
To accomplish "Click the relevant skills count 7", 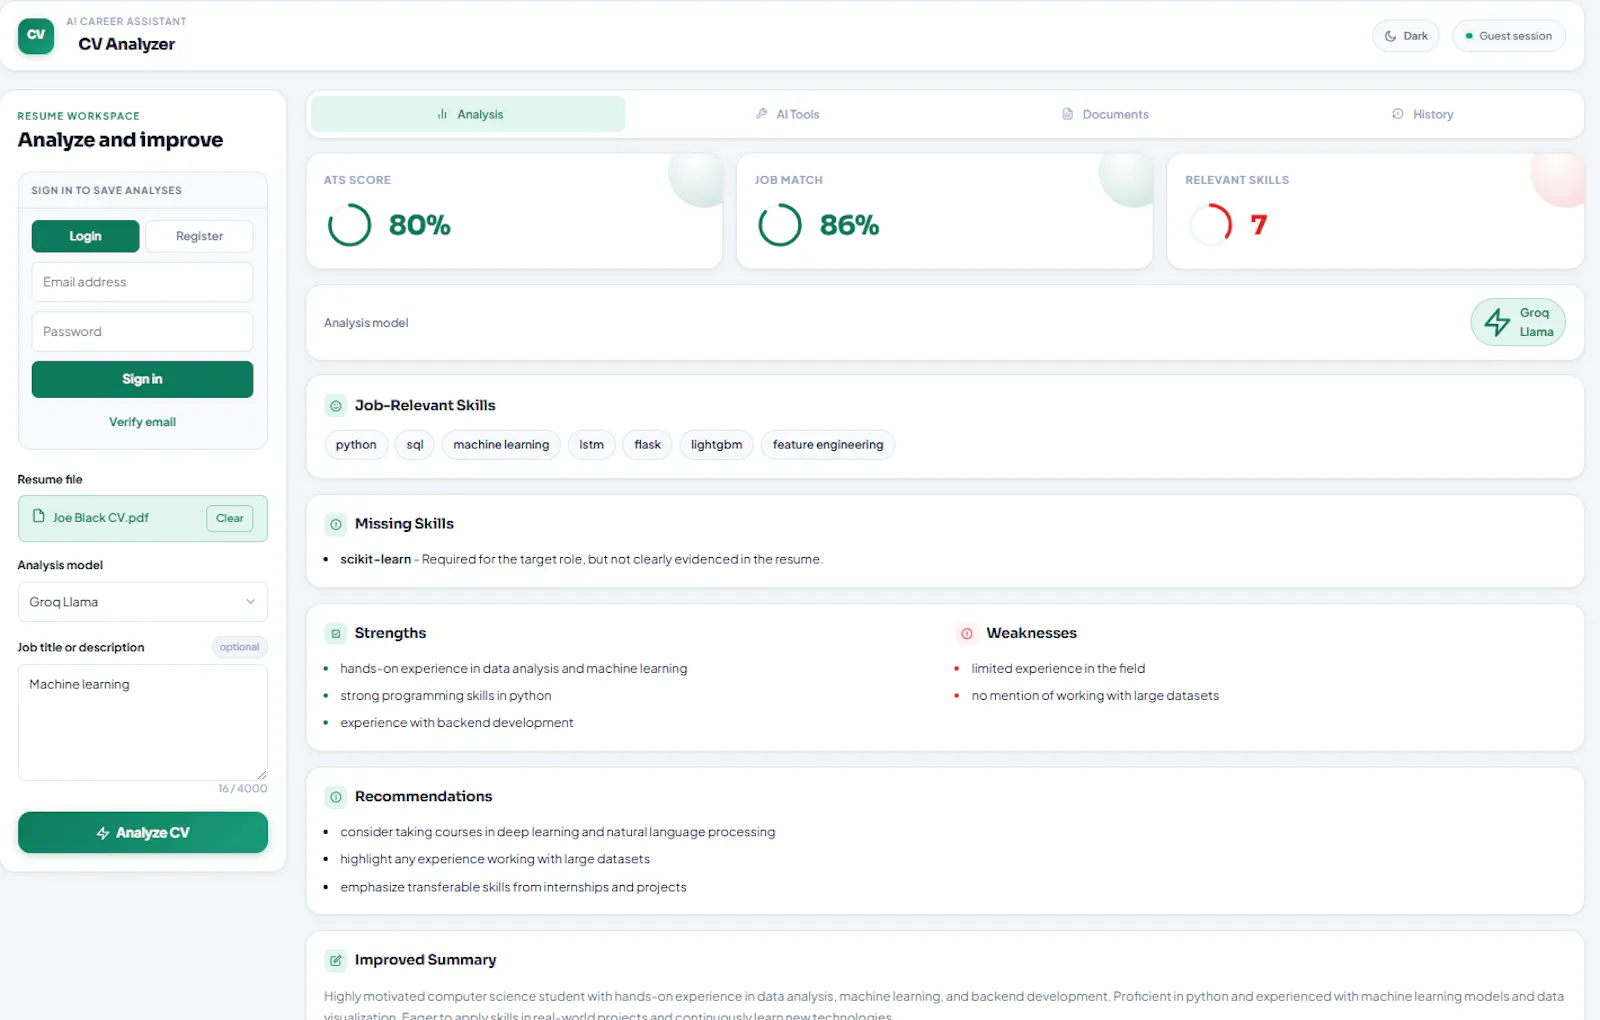I will (1258, 225).
